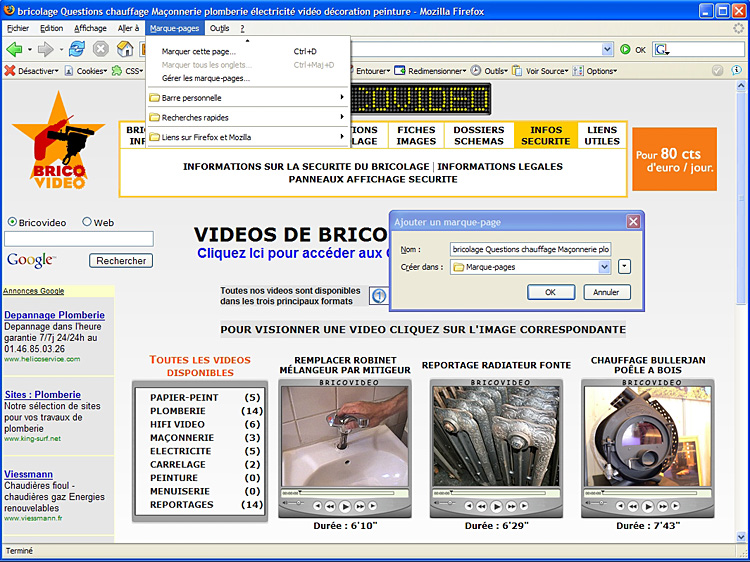Click the Barre personnelle folder icon

coord(154,98)
